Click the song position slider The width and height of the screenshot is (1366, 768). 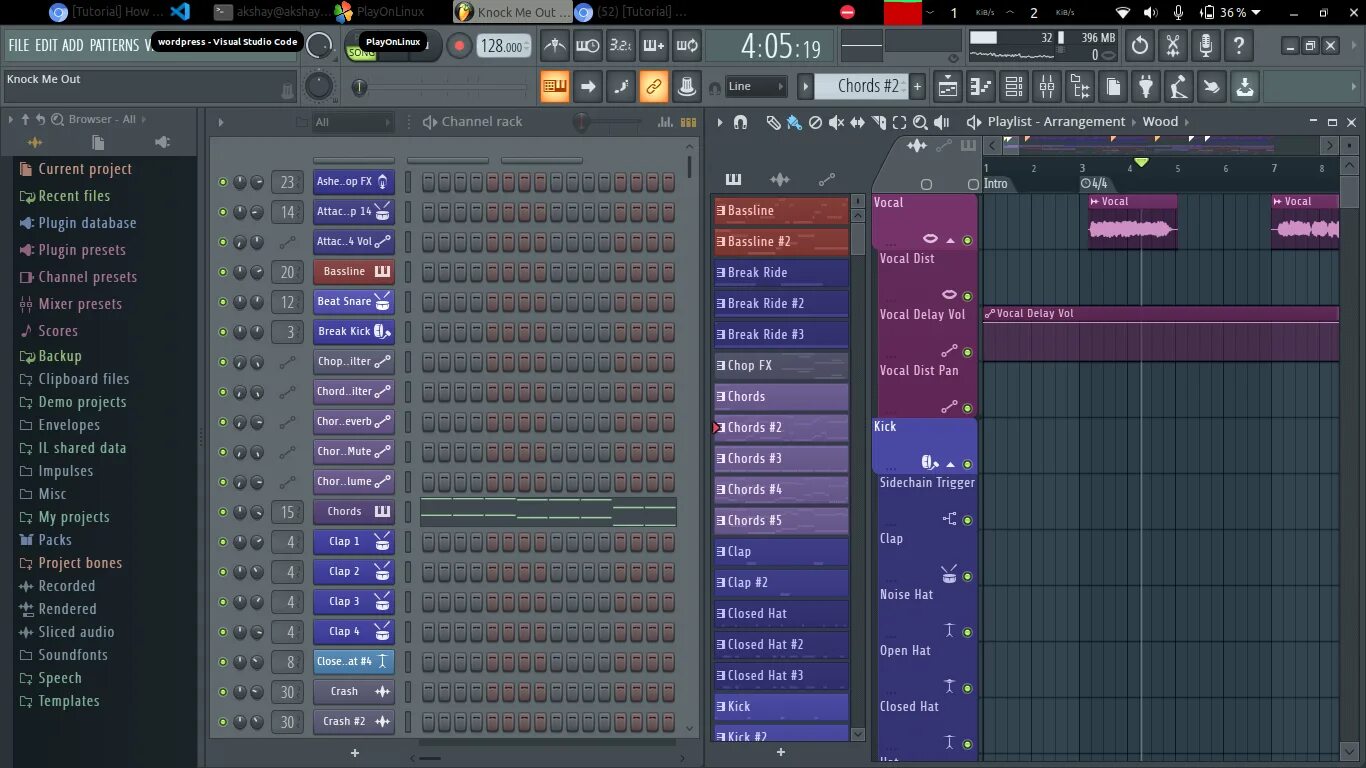coord(440,88)
